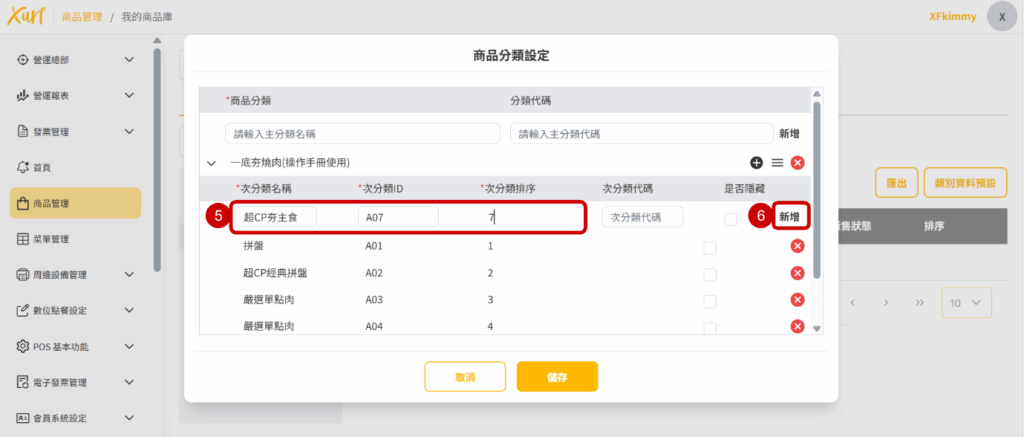
Task: Select 商品管理 in the sidebar
Action: click(x=75, y=203)
